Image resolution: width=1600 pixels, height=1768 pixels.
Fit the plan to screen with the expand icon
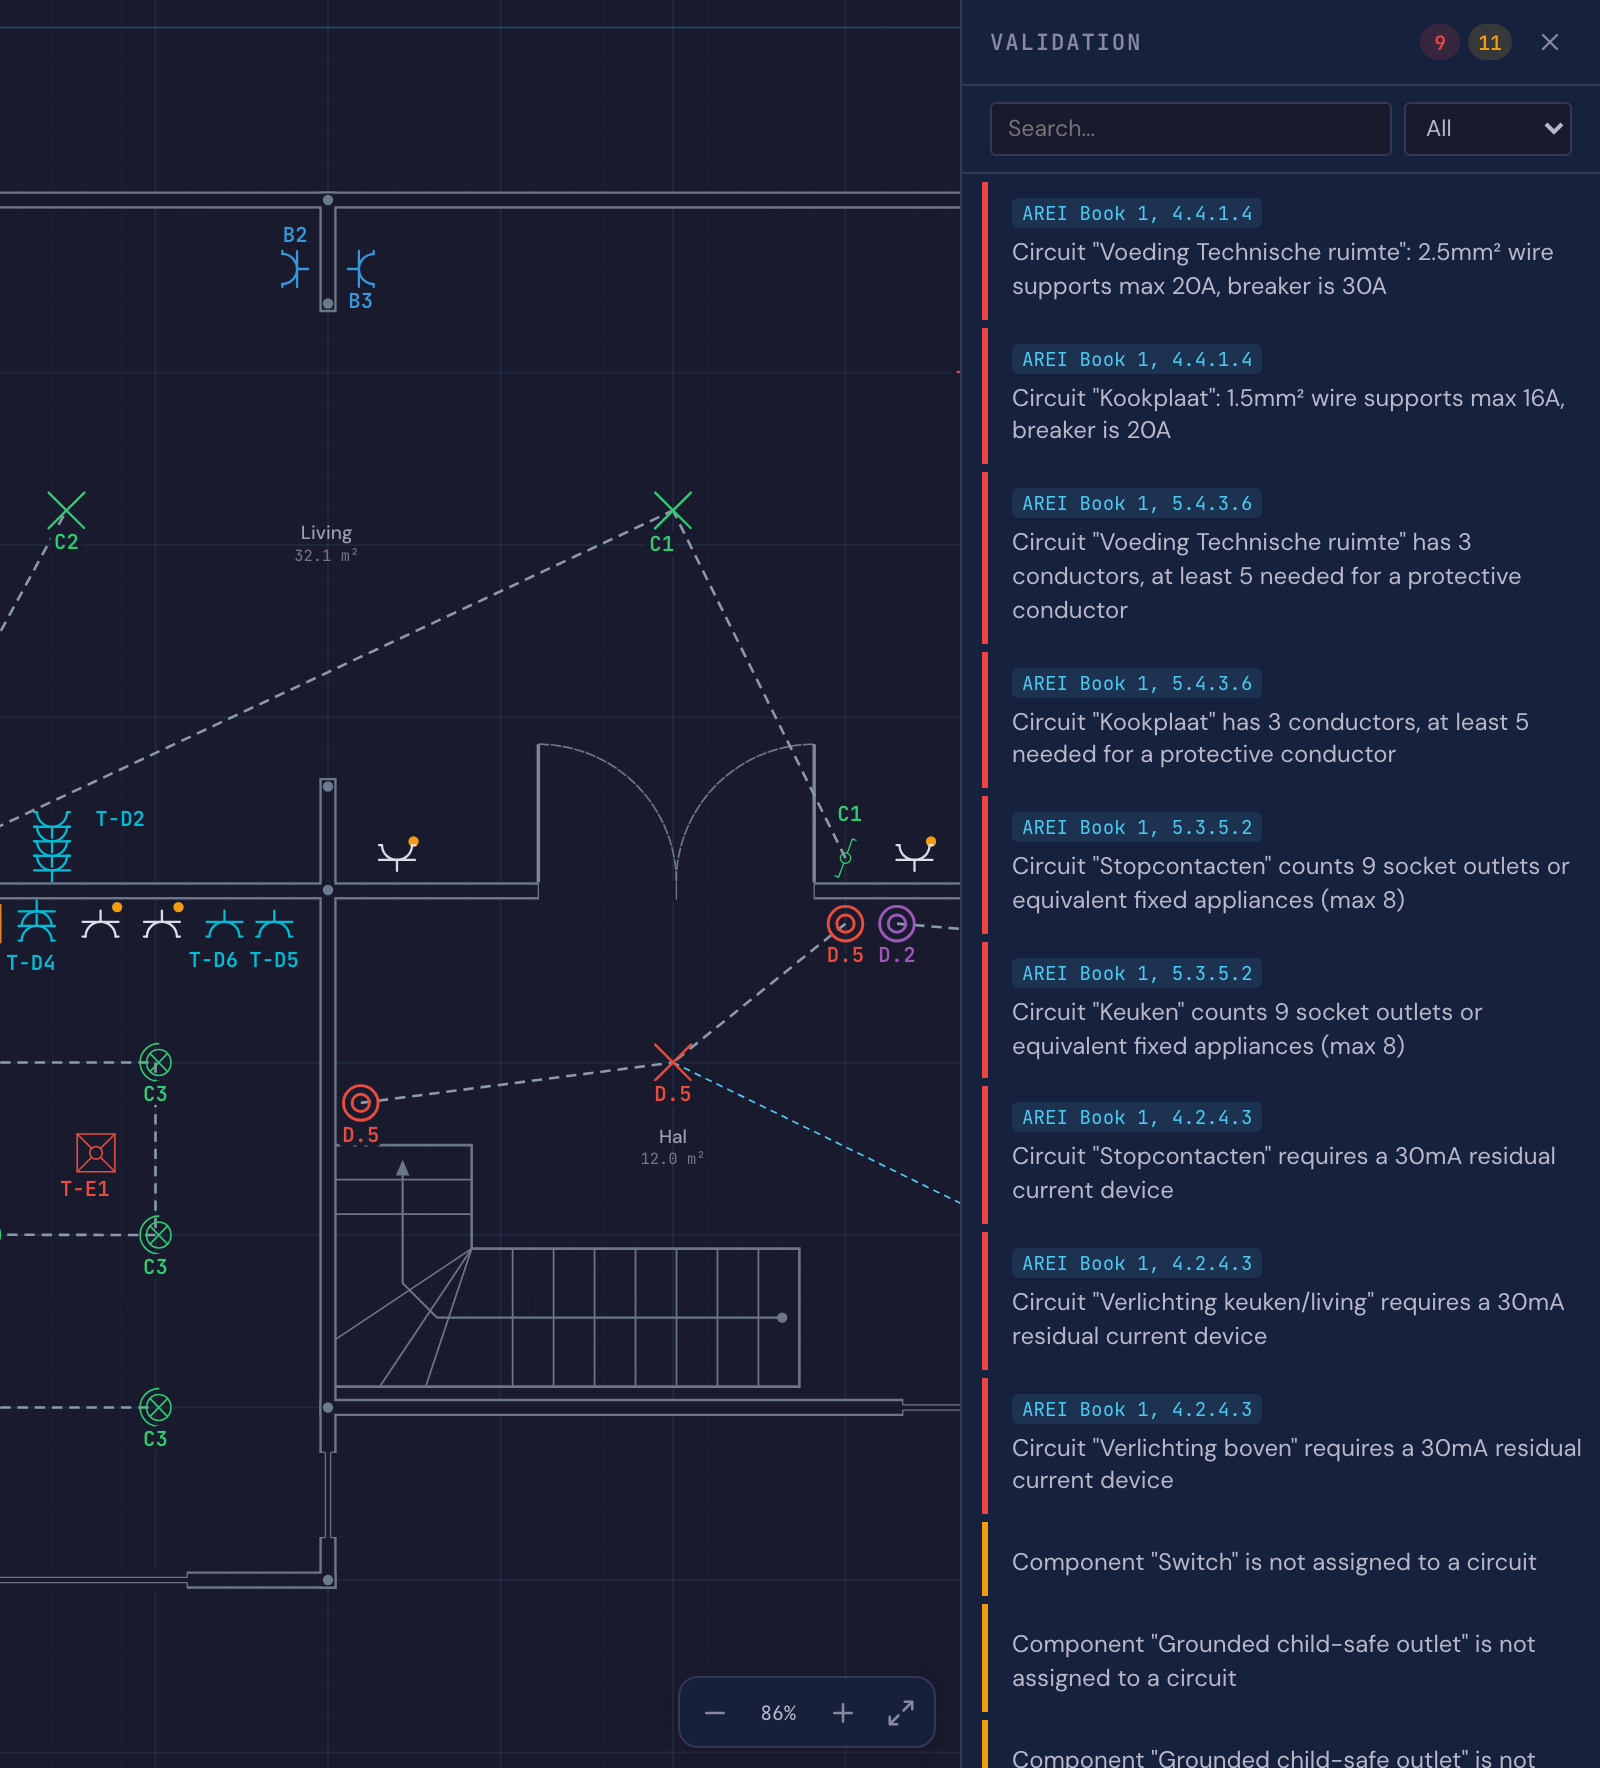pos(901,1713)
